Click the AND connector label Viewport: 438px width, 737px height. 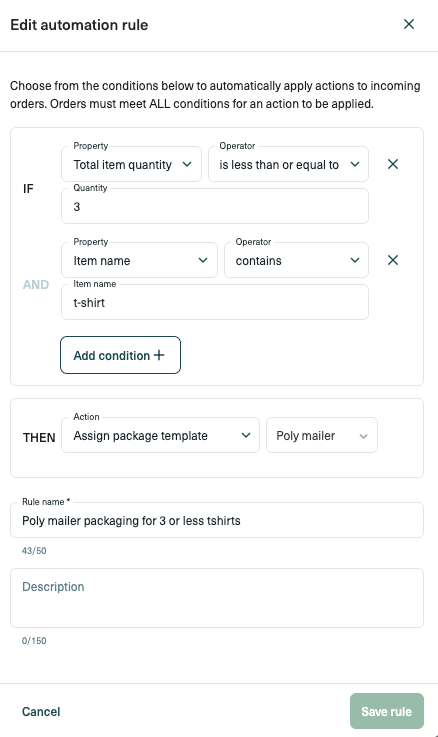36,285
